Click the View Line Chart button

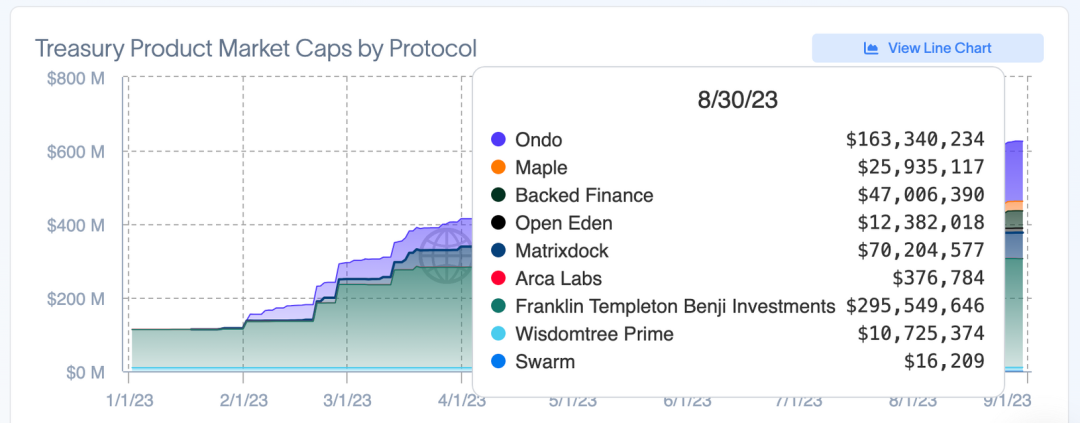(927, 48)
